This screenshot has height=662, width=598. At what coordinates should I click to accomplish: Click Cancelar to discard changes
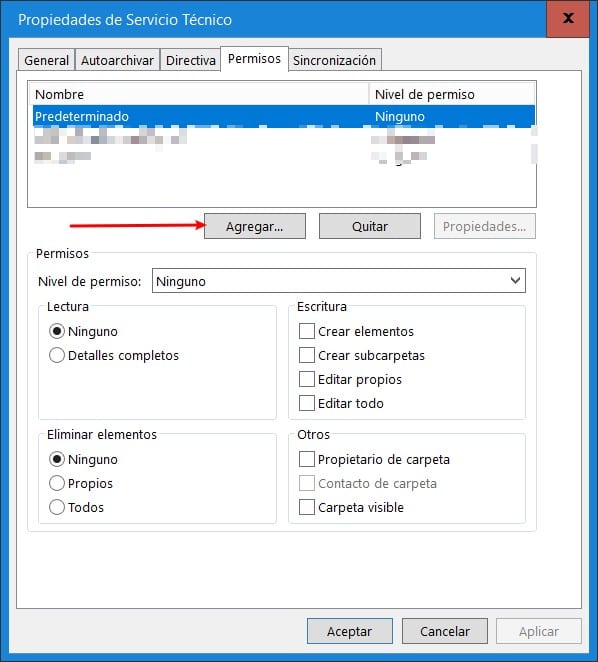pos(445,631)
